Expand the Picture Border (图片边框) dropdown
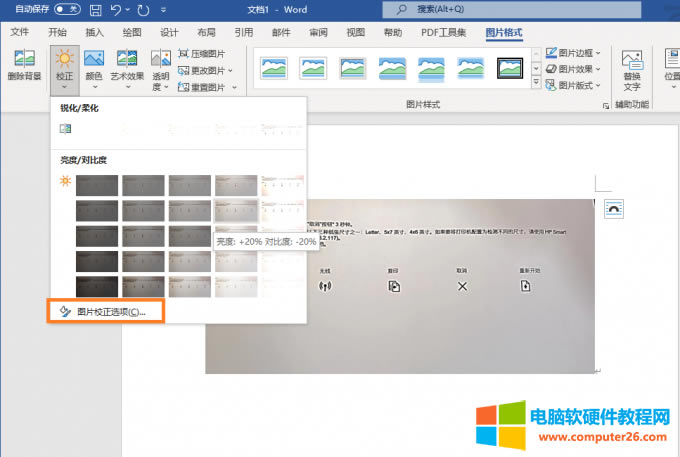 pos(573,53)
